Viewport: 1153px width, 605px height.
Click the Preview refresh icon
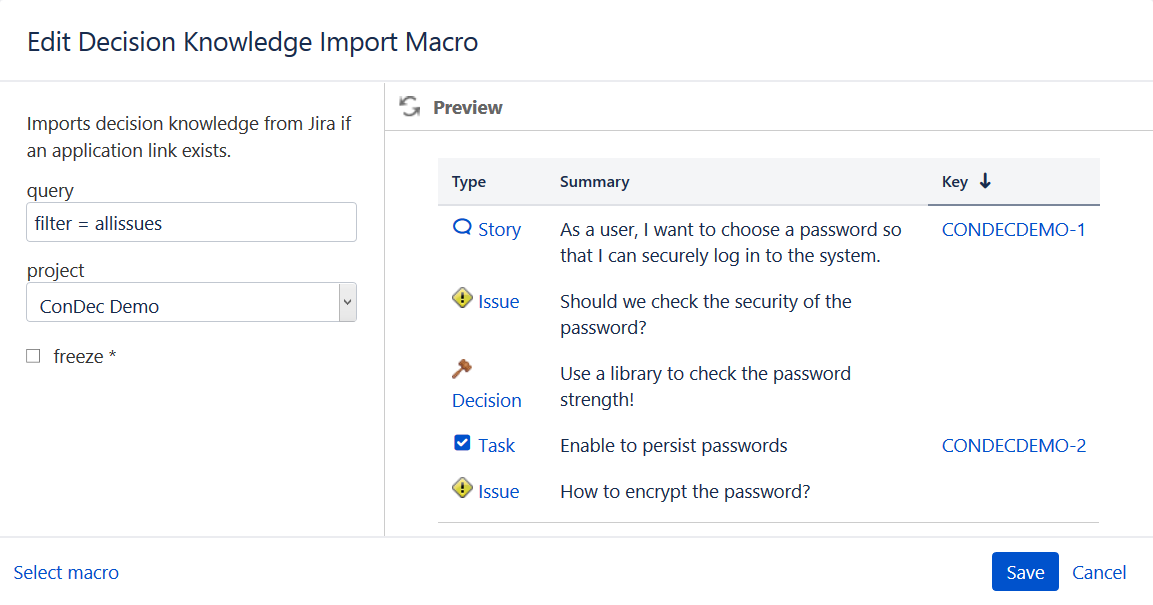[409, 107]
